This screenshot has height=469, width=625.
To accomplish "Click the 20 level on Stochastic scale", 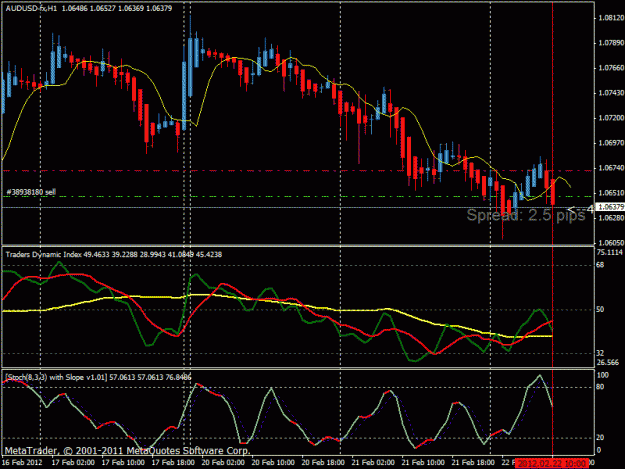I will pos(600,438).
